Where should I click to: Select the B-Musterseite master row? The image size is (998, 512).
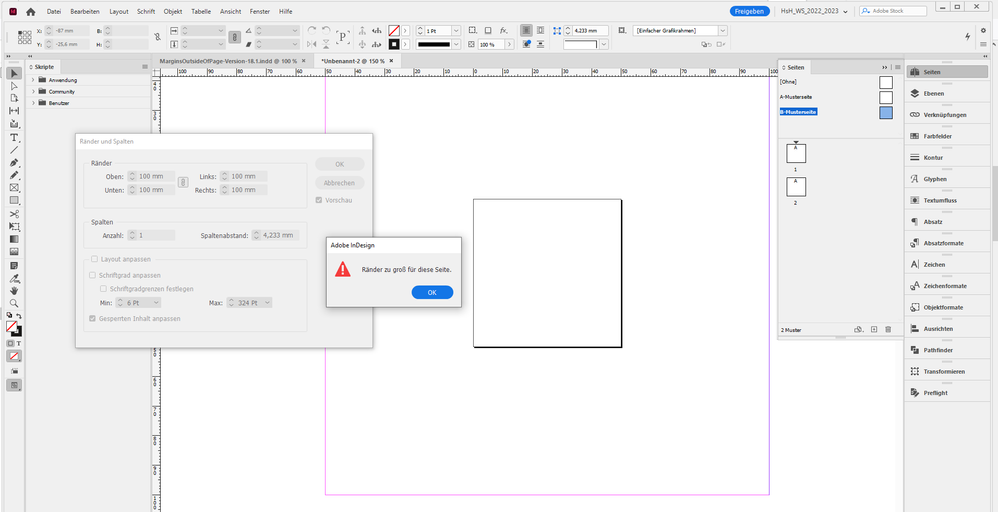[x=836, y=112]
